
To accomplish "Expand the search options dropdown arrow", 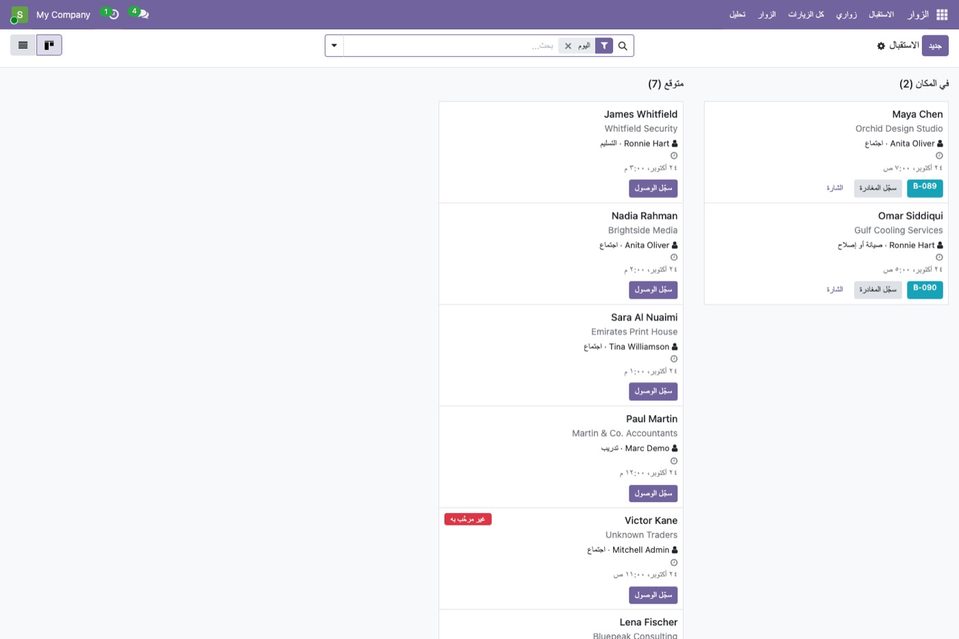I will [334, 46].
